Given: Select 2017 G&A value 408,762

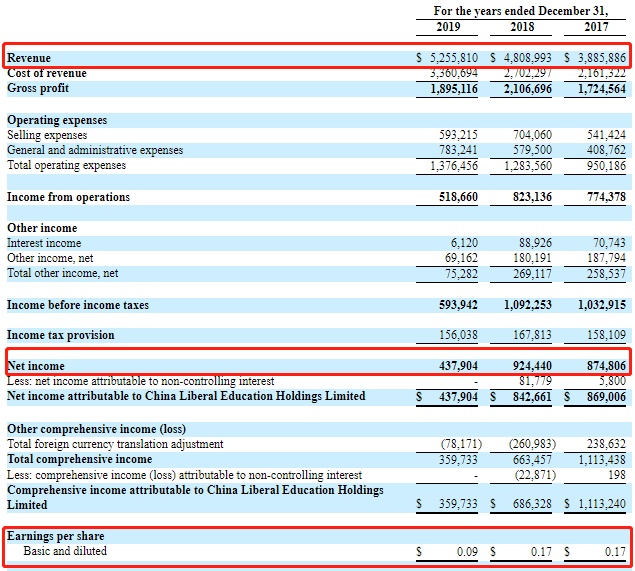Looking at the screenshot, I should pos(606,150).
